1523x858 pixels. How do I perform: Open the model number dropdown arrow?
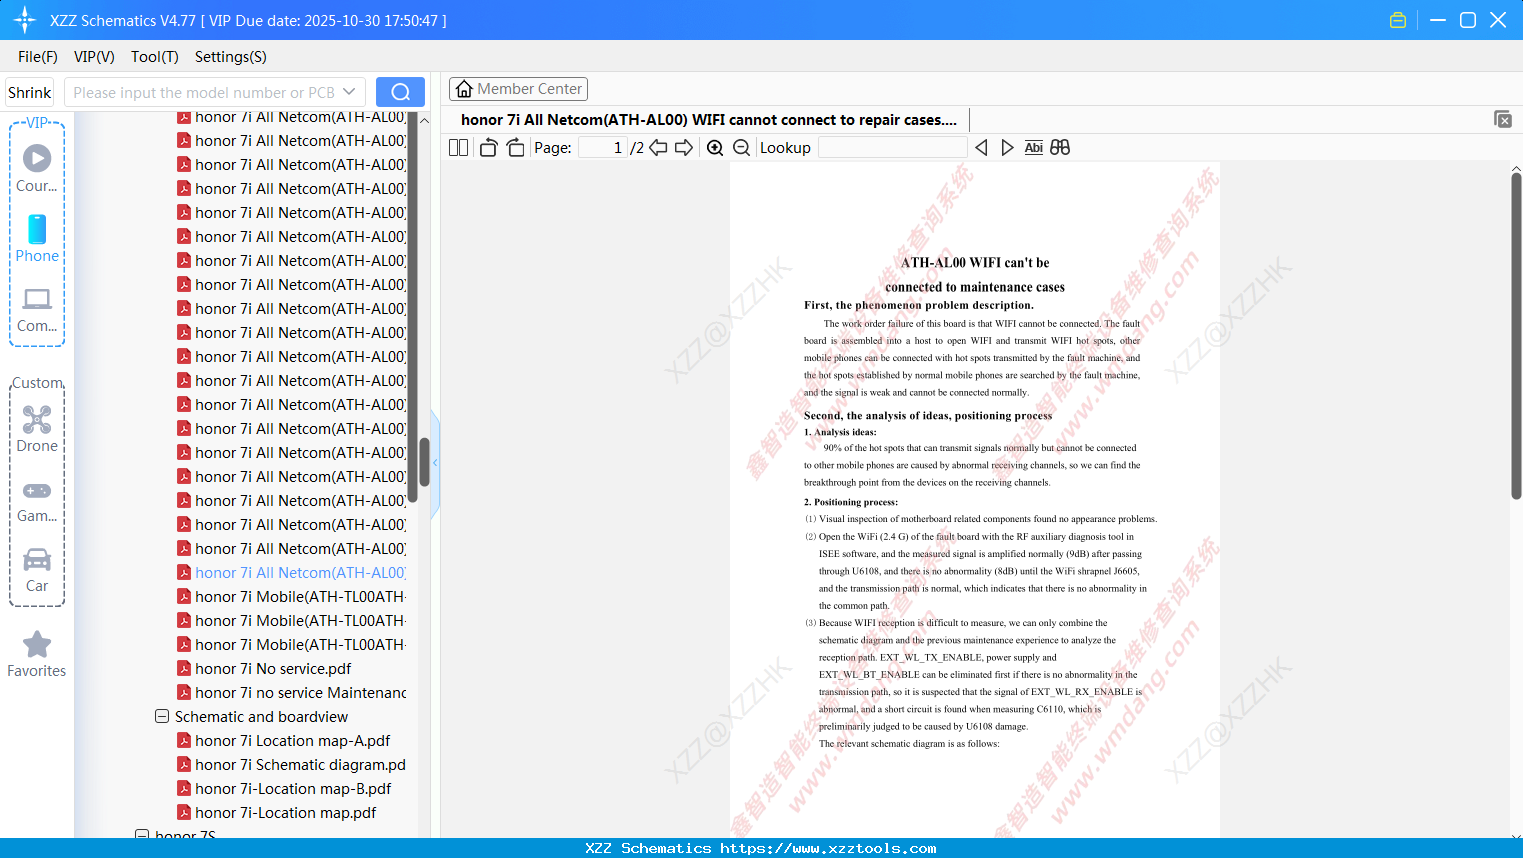349,92
